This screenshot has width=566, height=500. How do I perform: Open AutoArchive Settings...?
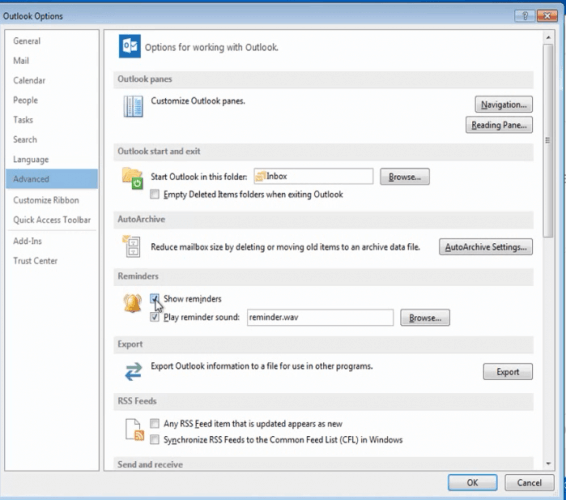tap(486, 247)
